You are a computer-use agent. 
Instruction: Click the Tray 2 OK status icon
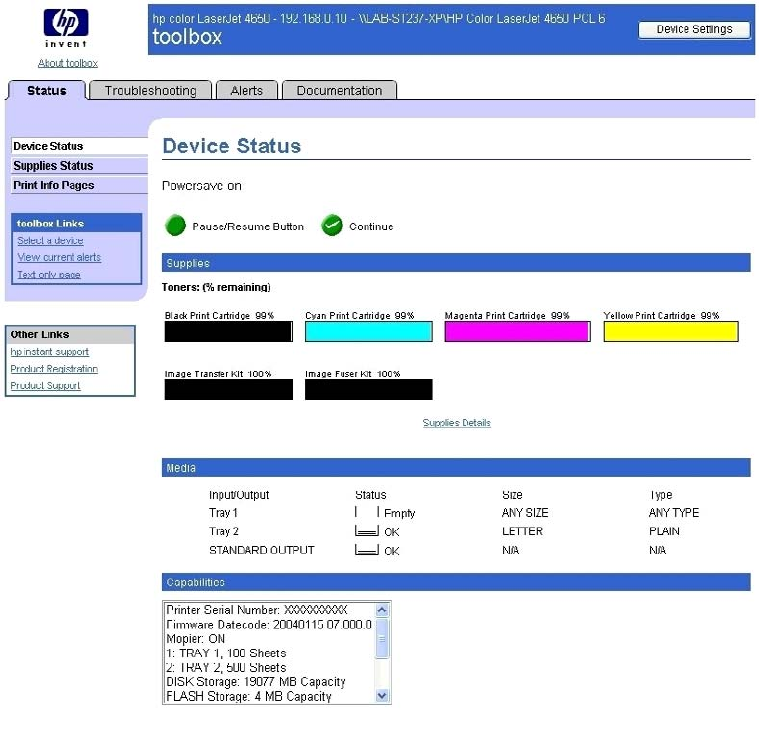(366, 531)
